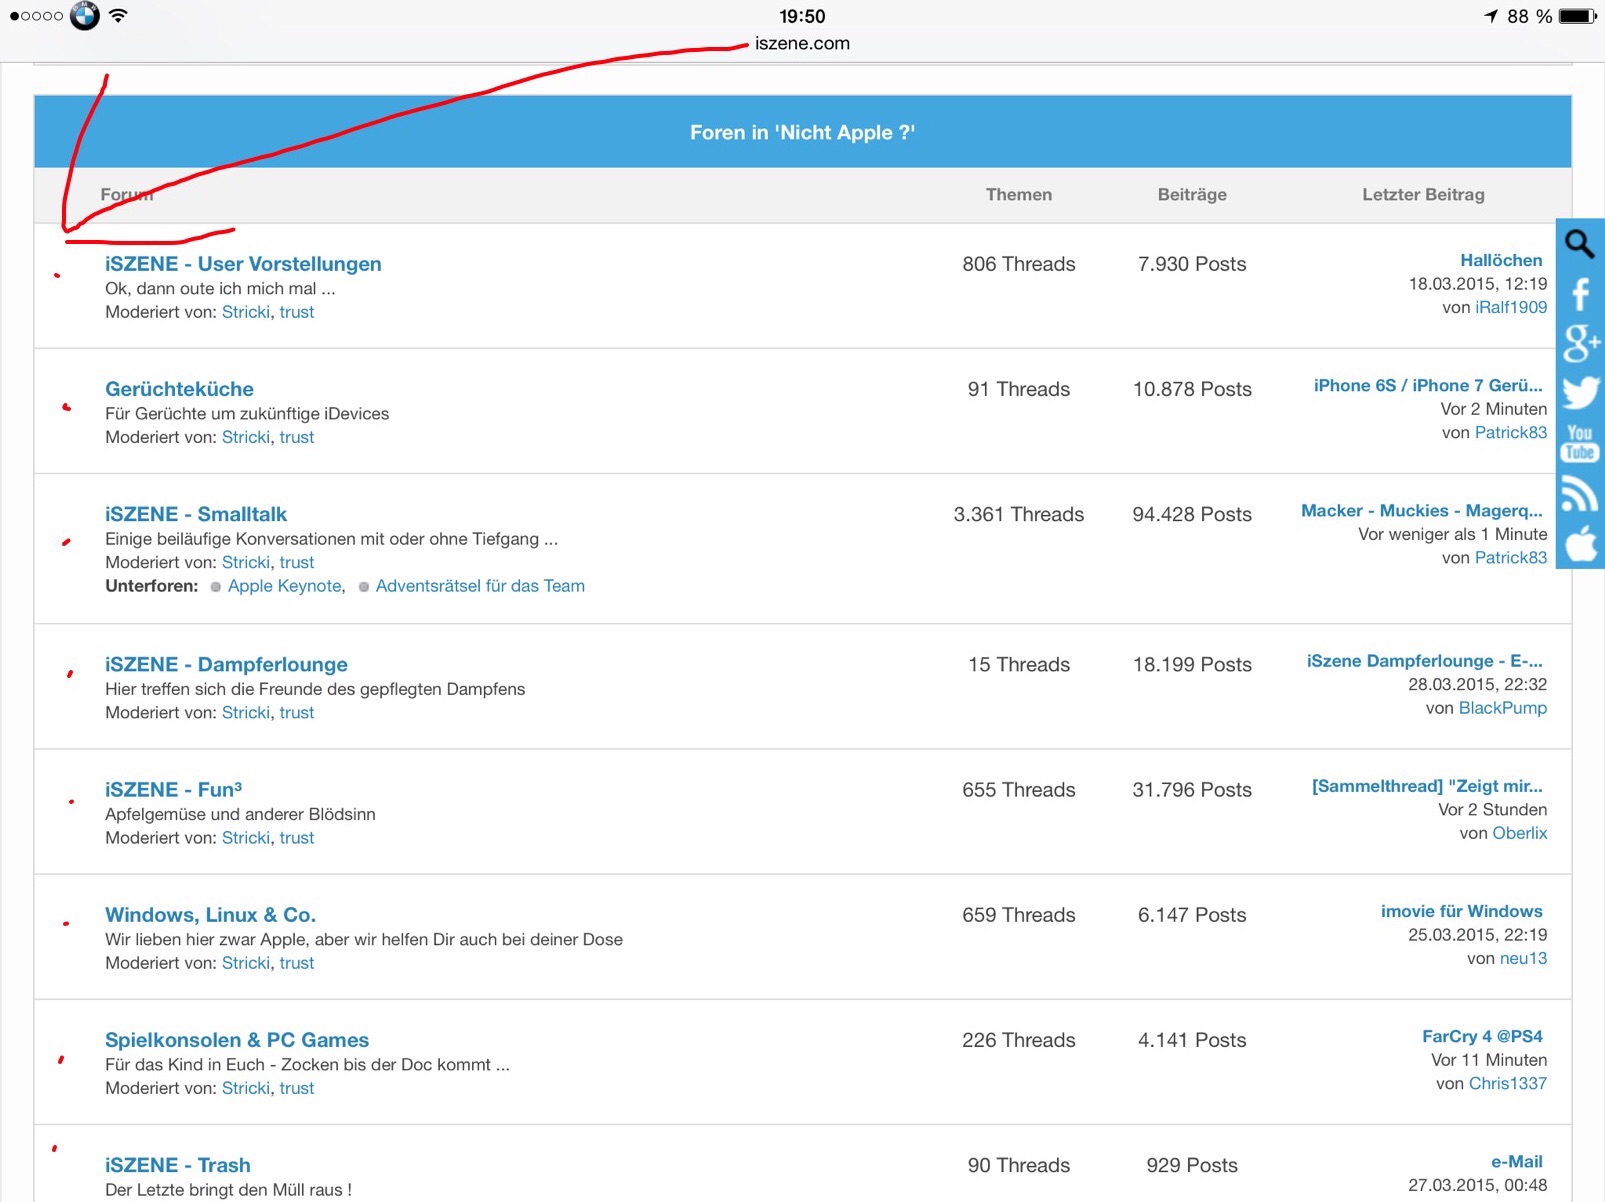Open latest post 'imovie für Windows'
This screenshot has width=1605, height=1202.
tap(1461, 911)
